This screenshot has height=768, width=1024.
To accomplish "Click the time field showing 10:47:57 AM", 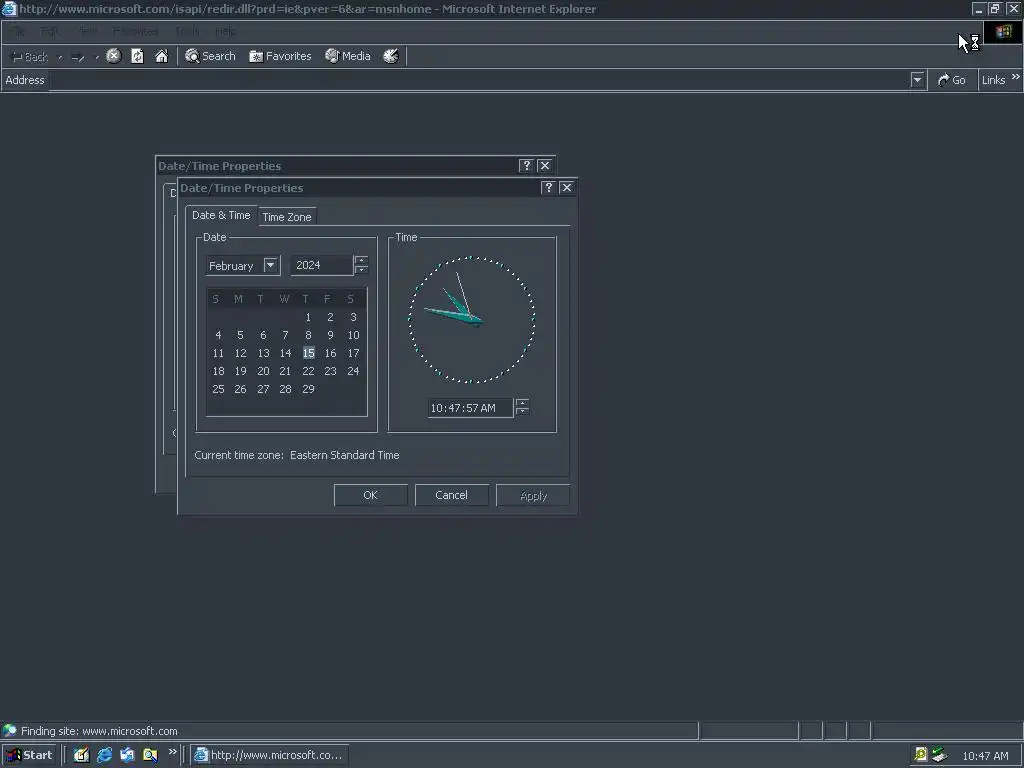I will 470,408.
